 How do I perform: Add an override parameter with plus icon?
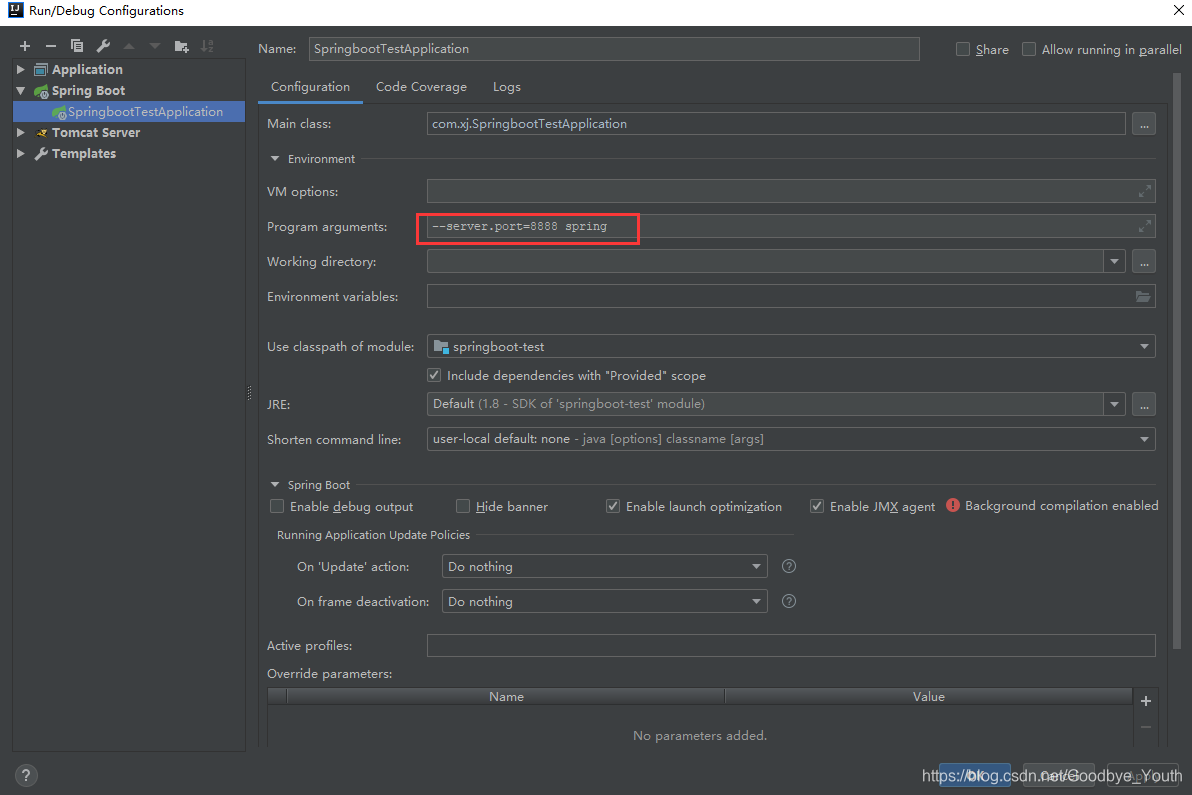[x=1146, y=701]
